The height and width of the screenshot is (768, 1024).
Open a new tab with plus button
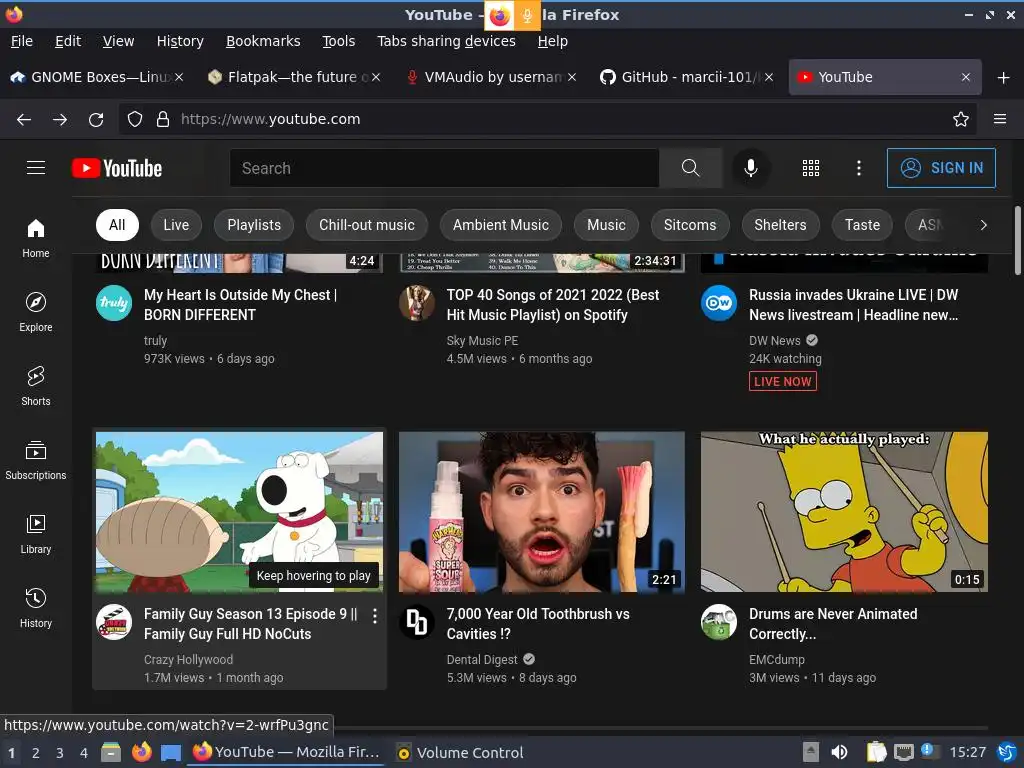(x=1004, y=77)
